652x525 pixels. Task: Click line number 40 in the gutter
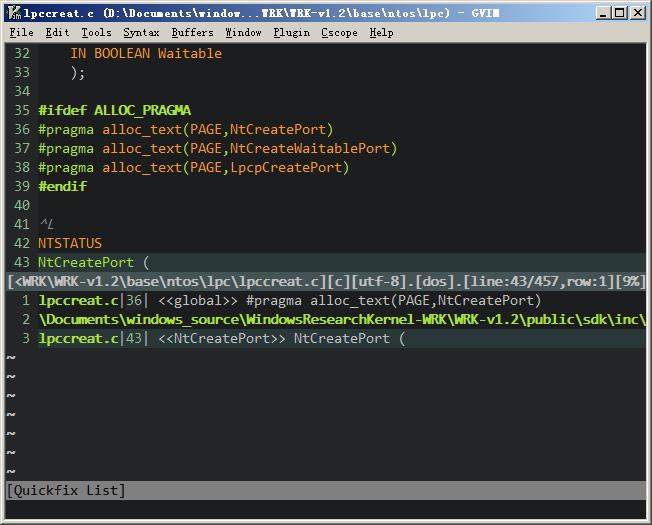[x=22, y=205]
